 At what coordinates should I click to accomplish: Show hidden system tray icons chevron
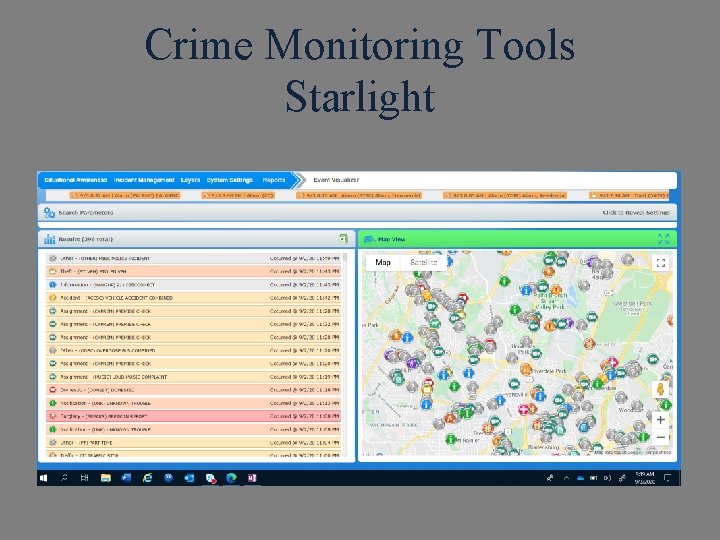pos(566,478)
